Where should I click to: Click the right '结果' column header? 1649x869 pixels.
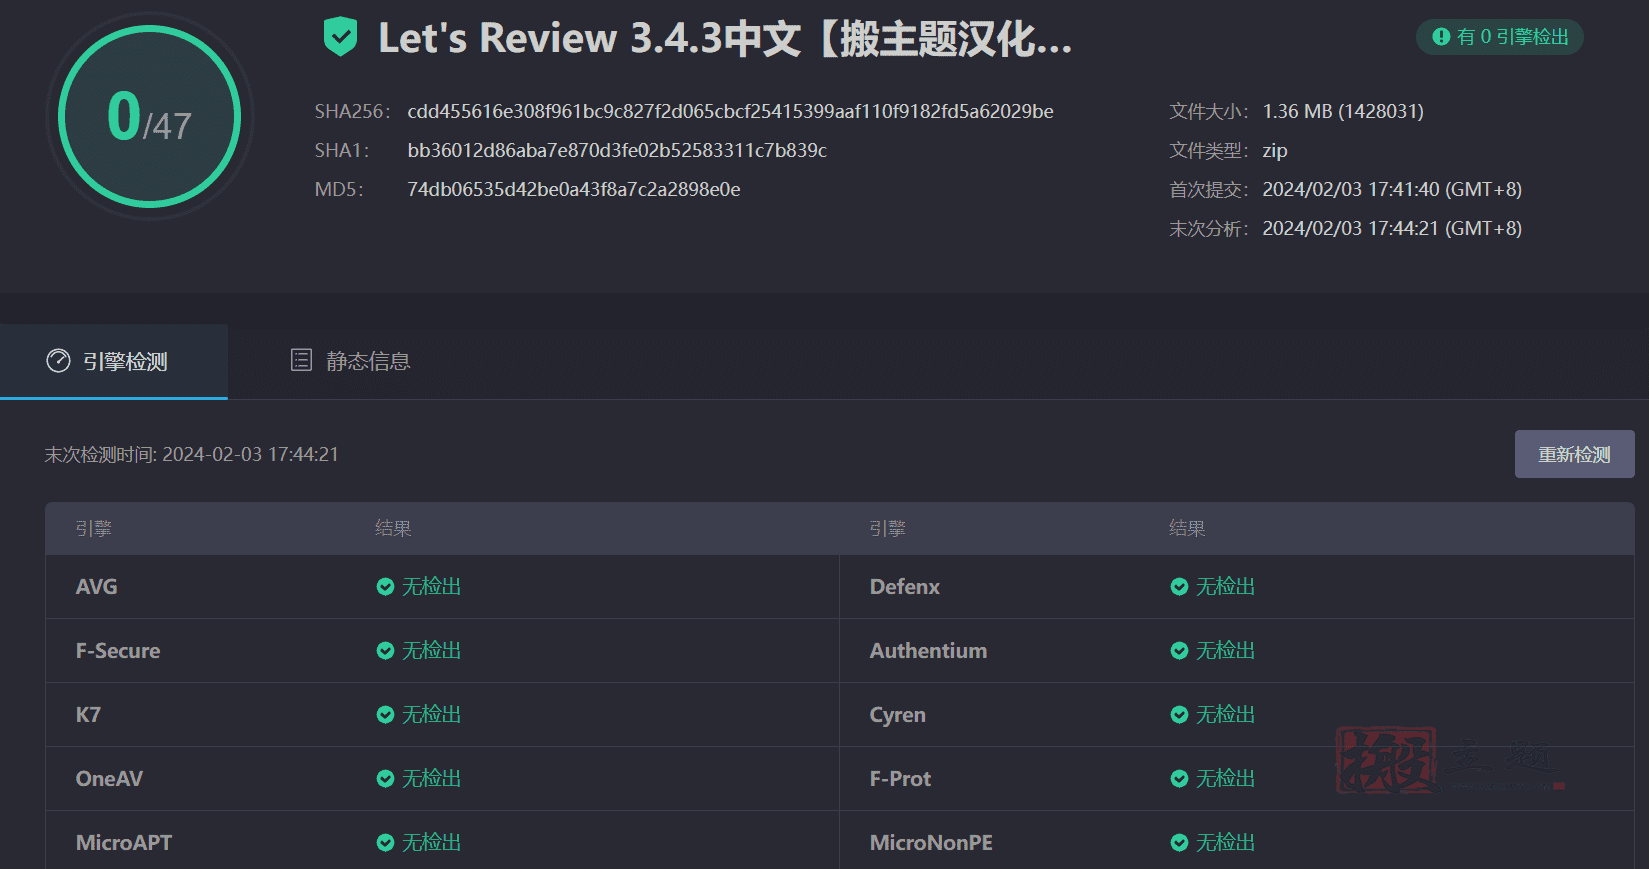1187,528
